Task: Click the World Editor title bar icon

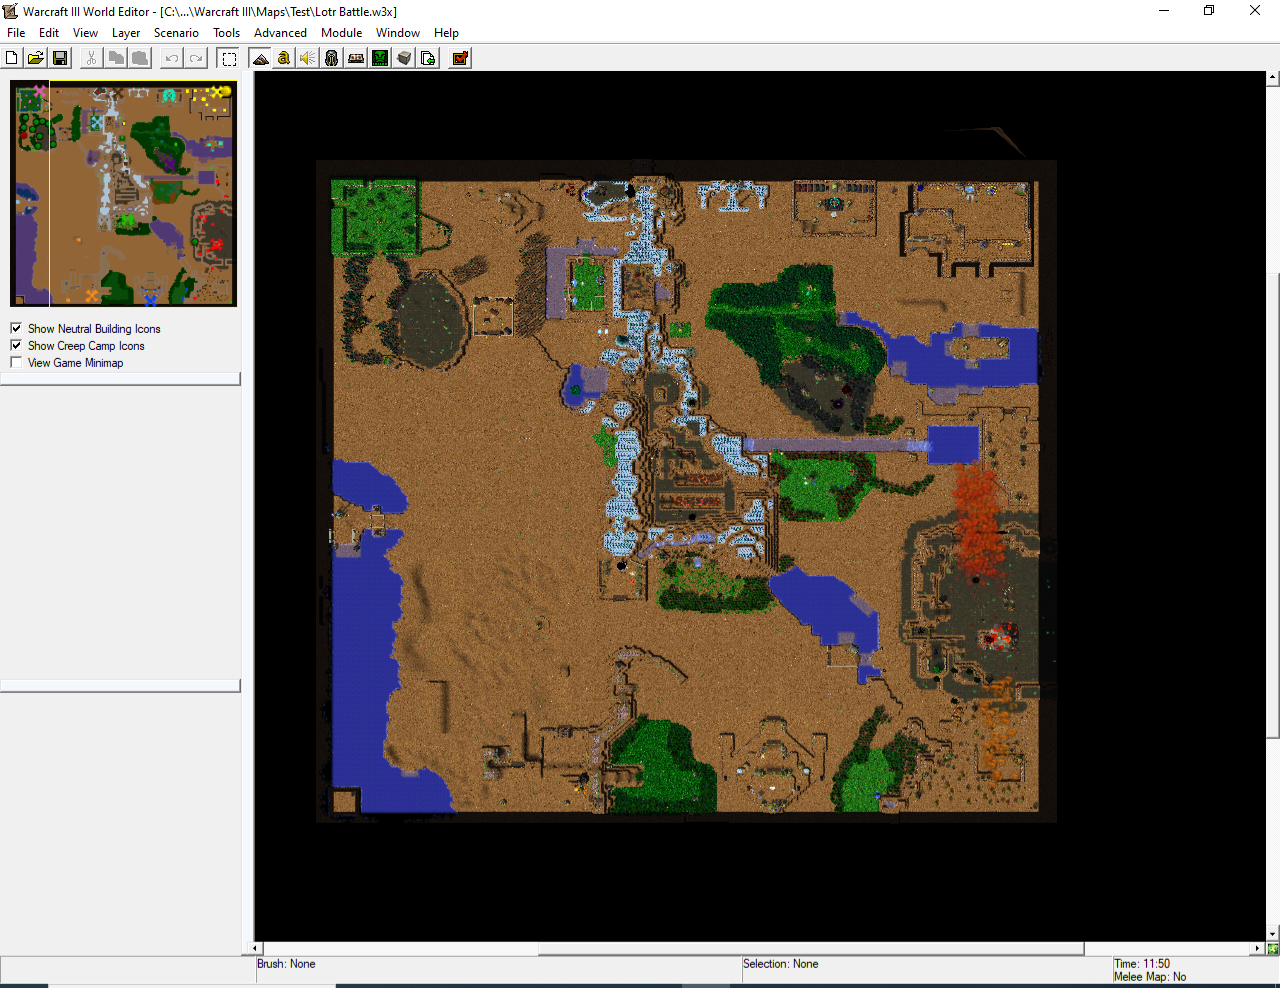Action: point(11,11)
